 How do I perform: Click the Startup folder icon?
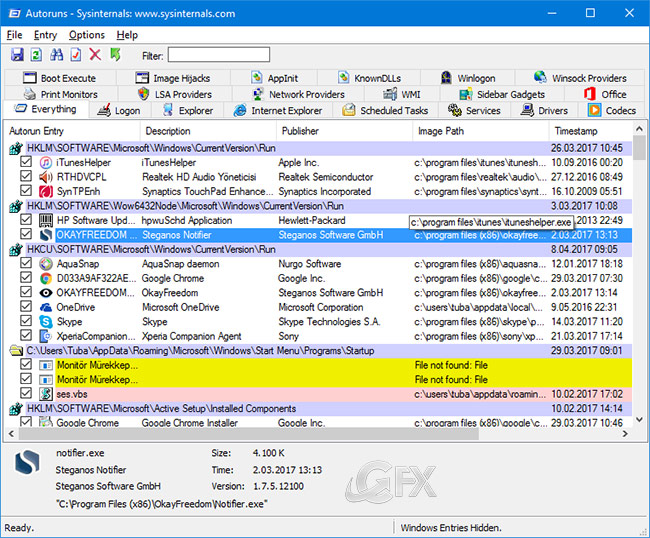(16, 351)
